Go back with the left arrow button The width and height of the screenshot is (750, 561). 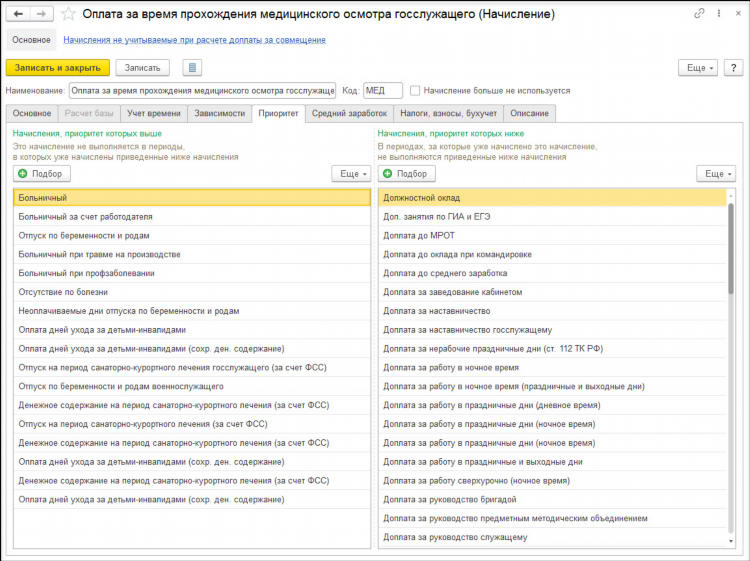pyautogui.click(x=18, y=14)
